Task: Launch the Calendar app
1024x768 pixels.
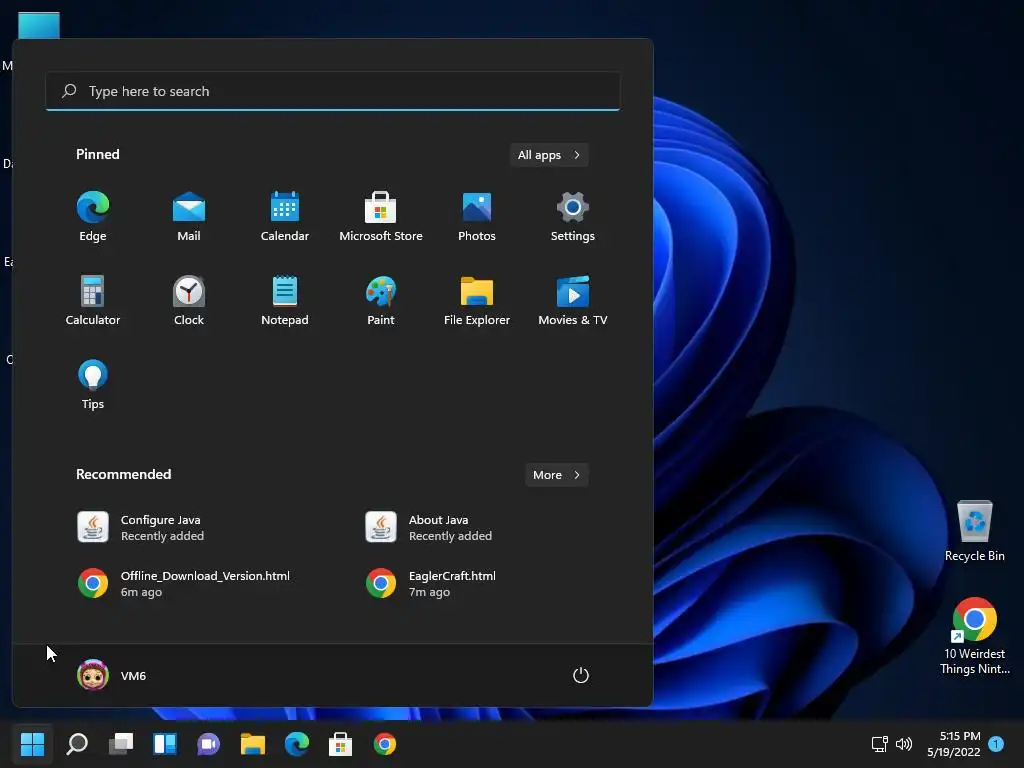Action: pyautogui.click(x=285, y=217)
